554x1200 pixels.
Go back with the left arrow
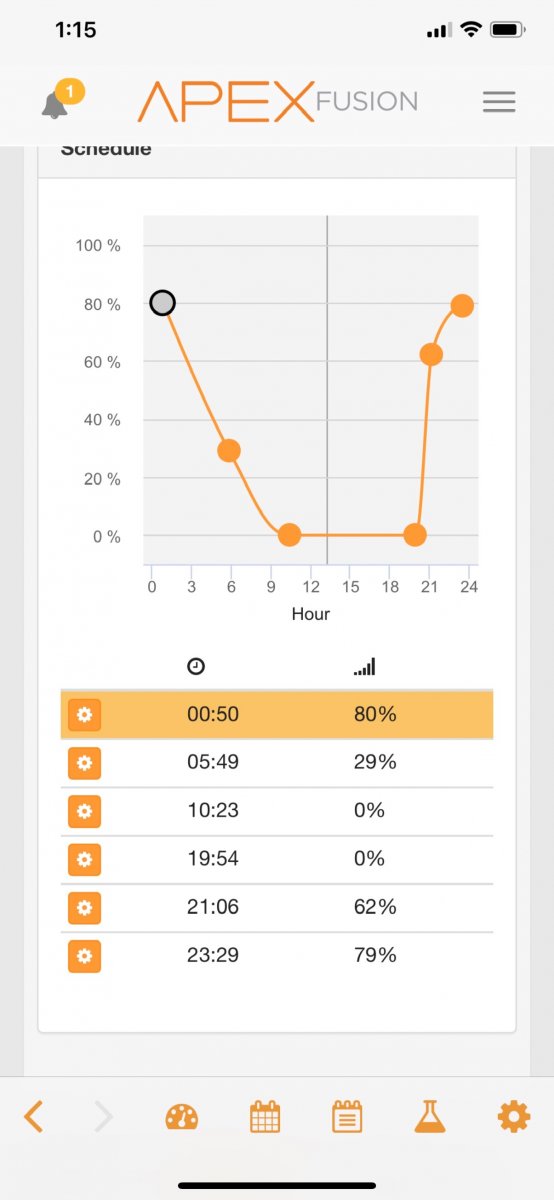[x=33, y=1116]
